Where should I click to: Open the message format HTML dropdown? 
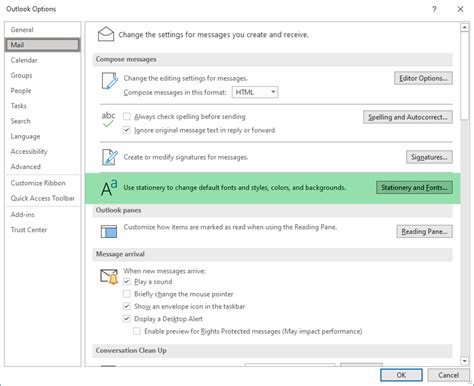click(255, 92)
